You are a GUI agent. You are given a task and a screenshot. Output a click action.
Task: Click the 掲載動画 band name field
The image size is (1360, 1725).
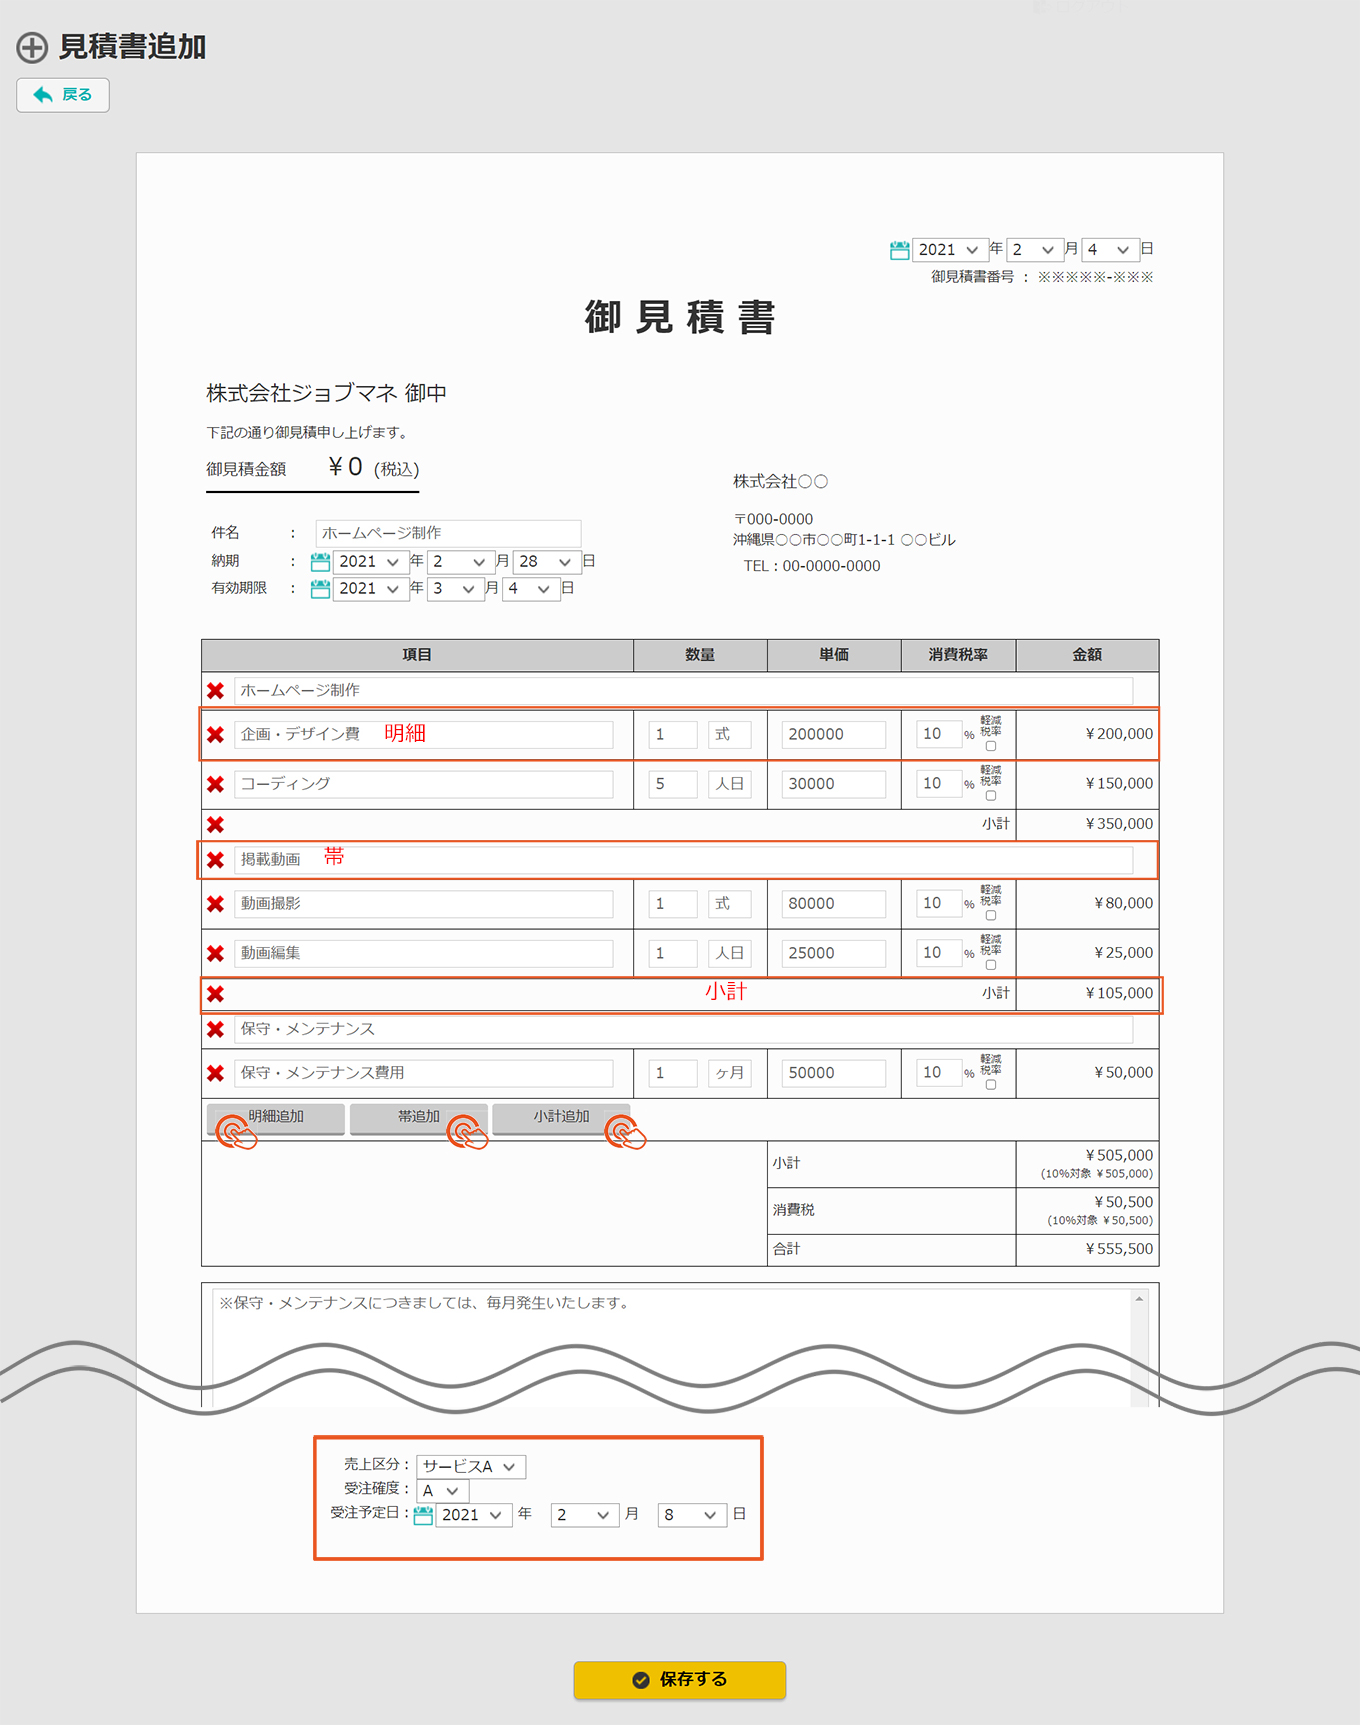click(x=684, y=859)
